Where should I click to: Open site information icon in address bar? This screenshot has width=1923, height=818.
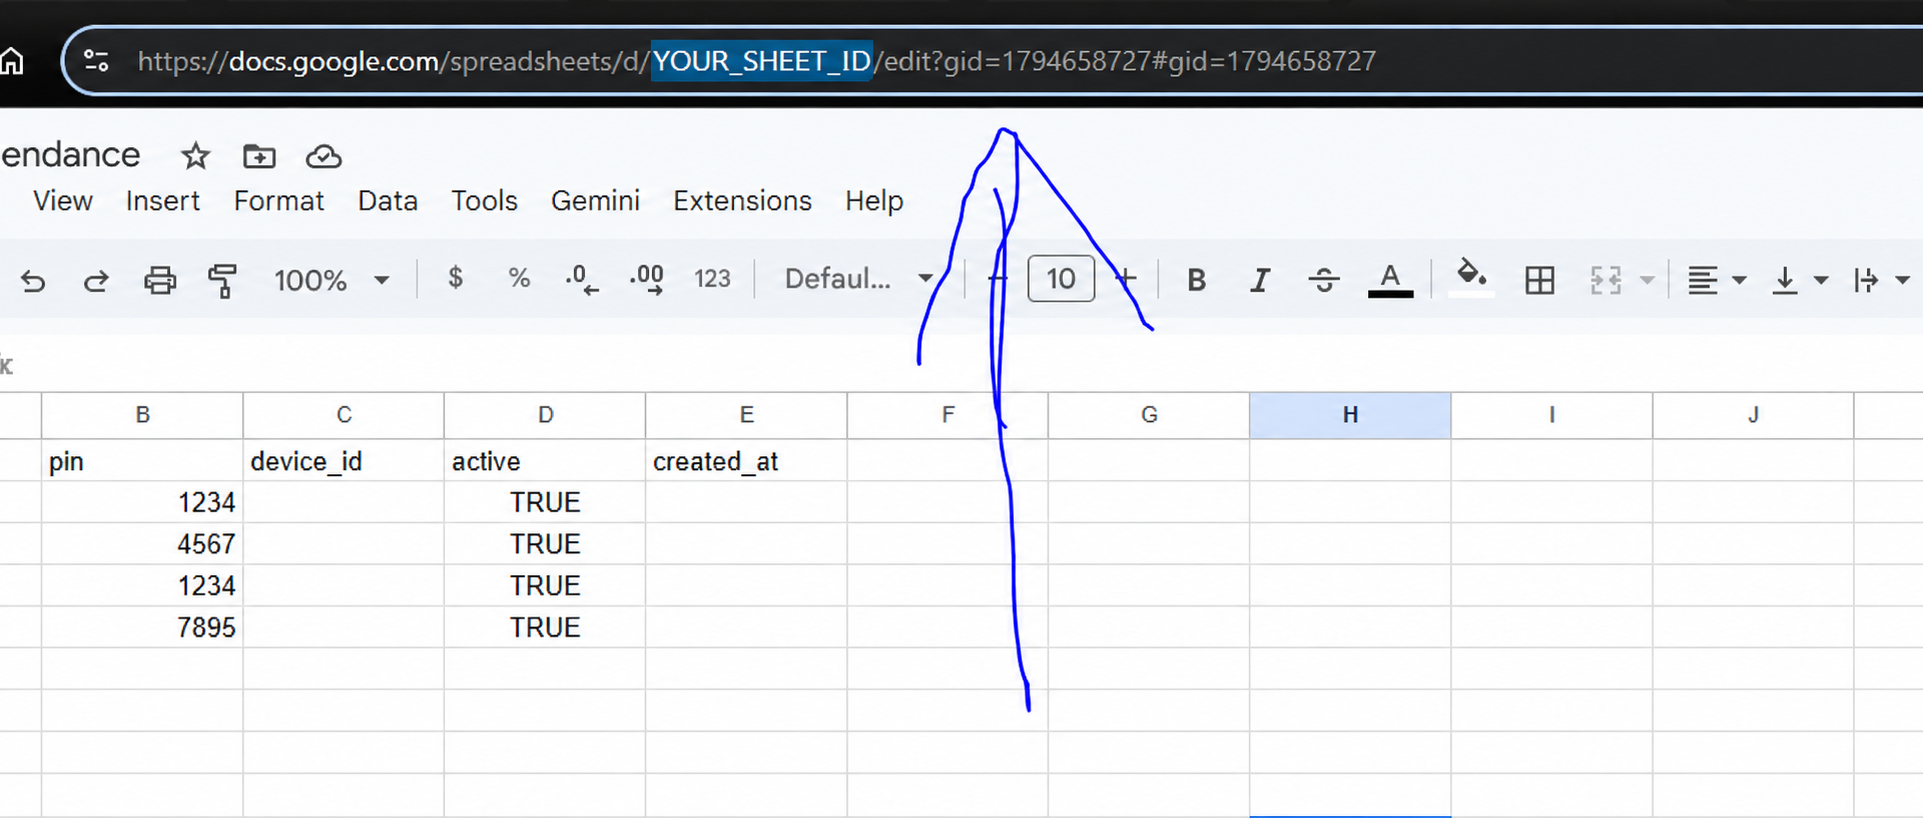coord(96,61)
